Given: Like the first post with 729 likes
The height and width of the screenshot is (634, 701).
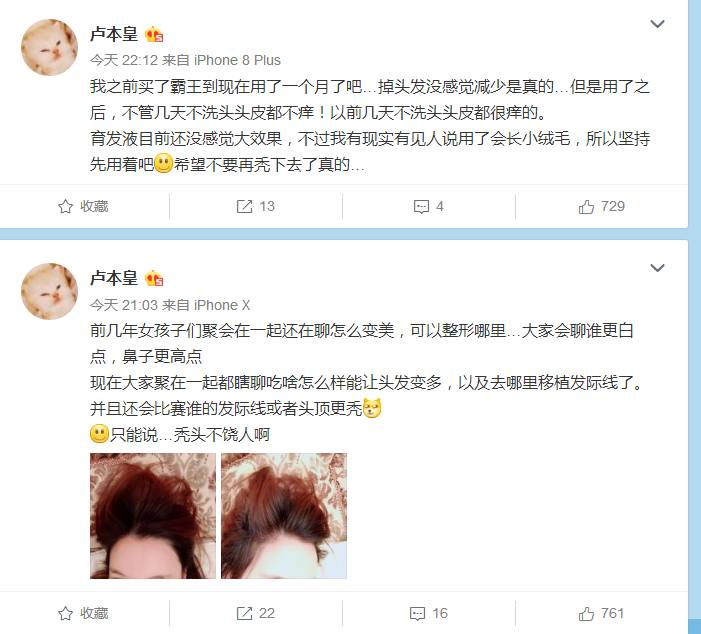Looking at the screenshot, I should 586,207.
